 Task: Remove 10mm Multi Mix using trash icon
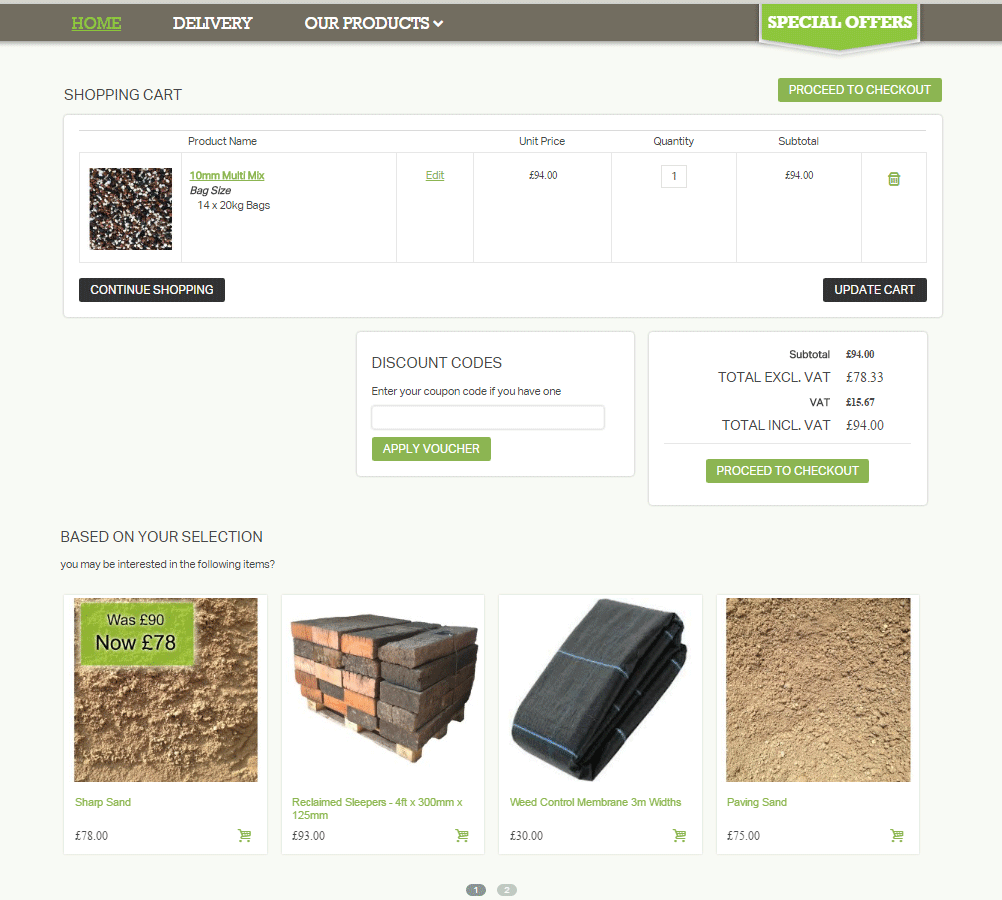893,178
